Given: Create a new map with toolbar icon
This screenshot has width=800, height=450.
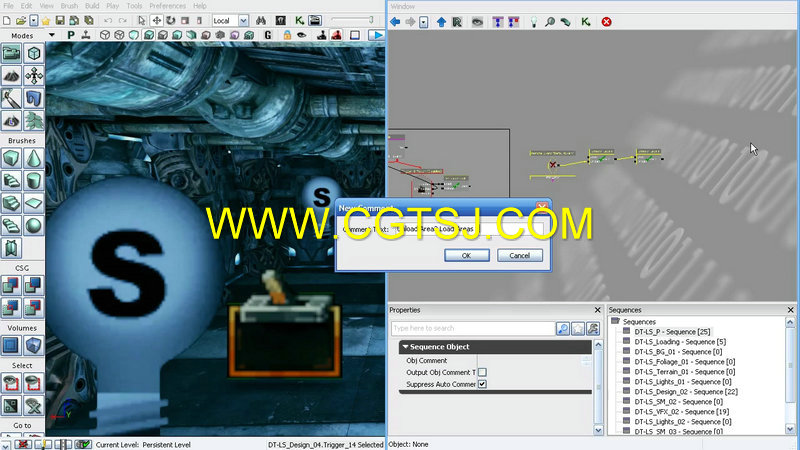Looking at the screenshot, I should pyautogui.click(x=7, y=20).
